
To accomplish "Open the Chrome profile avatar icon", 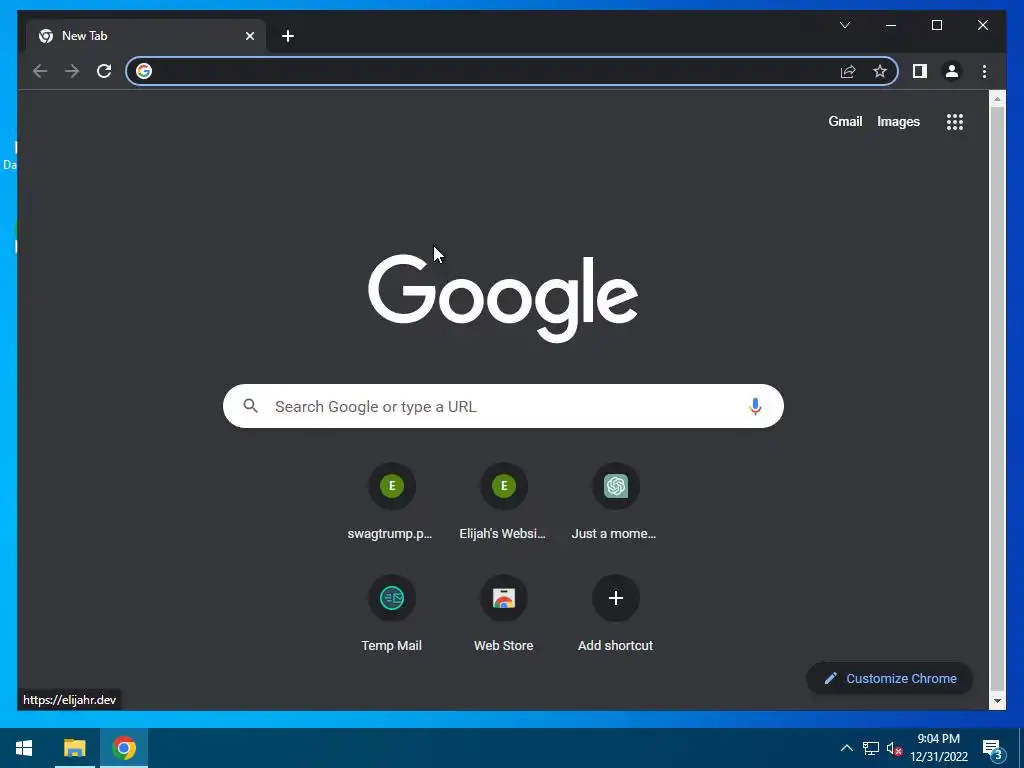I will 952,71.
